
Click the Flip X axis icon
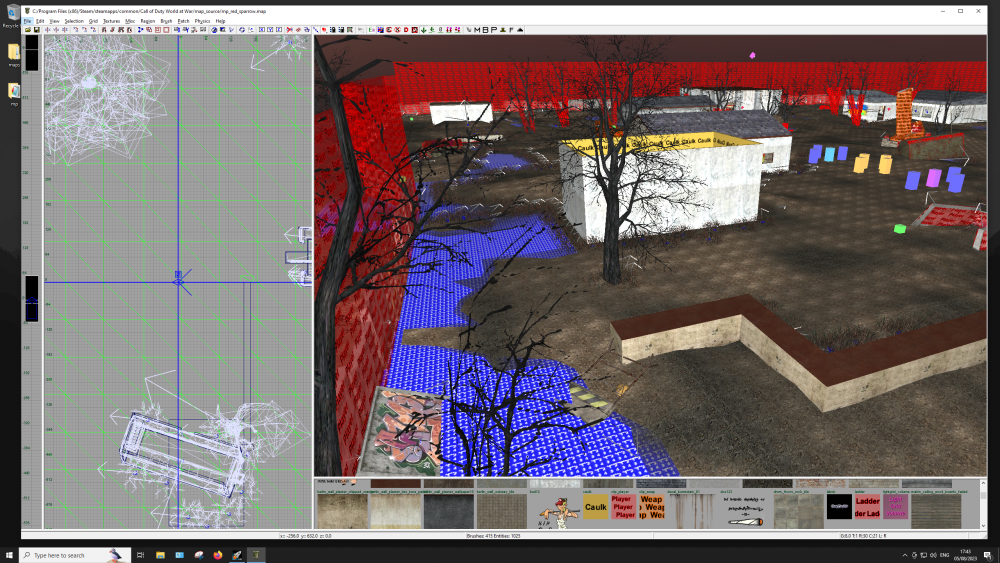click(48, 29)
